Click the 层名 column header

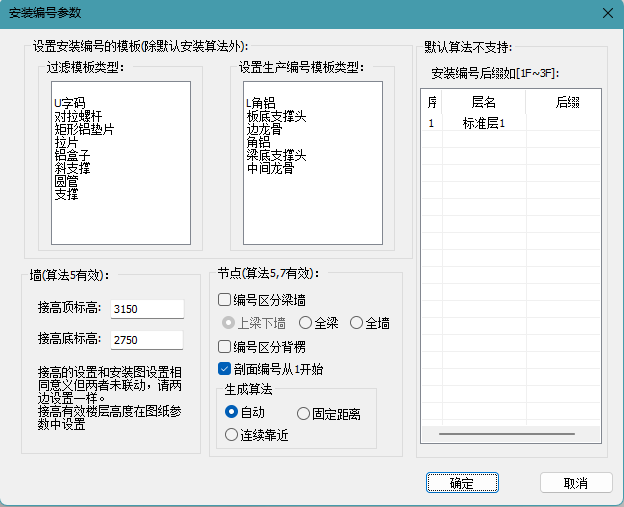(x=484, y=102)
